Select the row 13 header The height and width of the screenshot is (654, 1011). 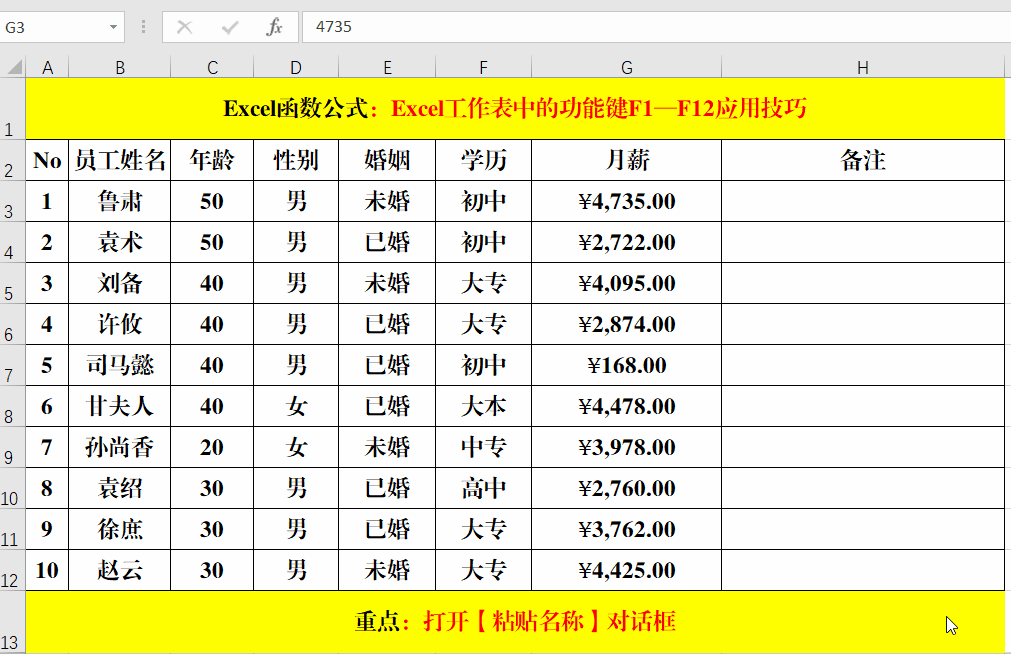tap(12, 622)
